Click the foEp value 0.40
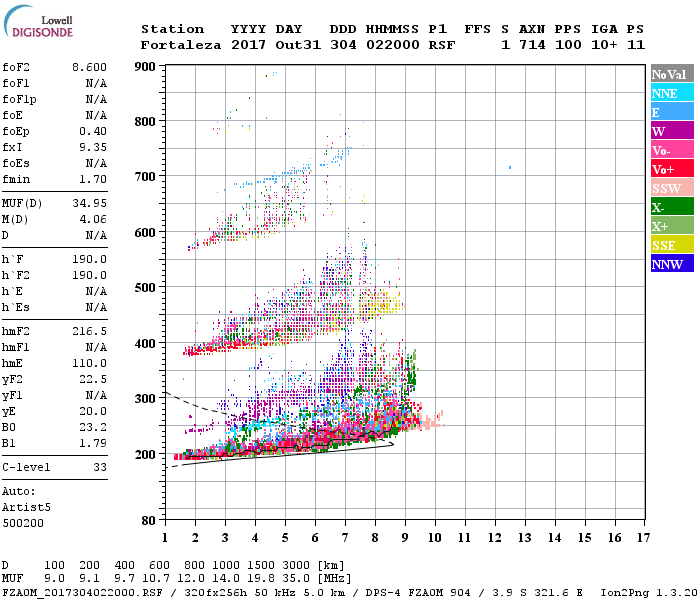The width and height of the screenshot is (700, 600). [93, 131]
